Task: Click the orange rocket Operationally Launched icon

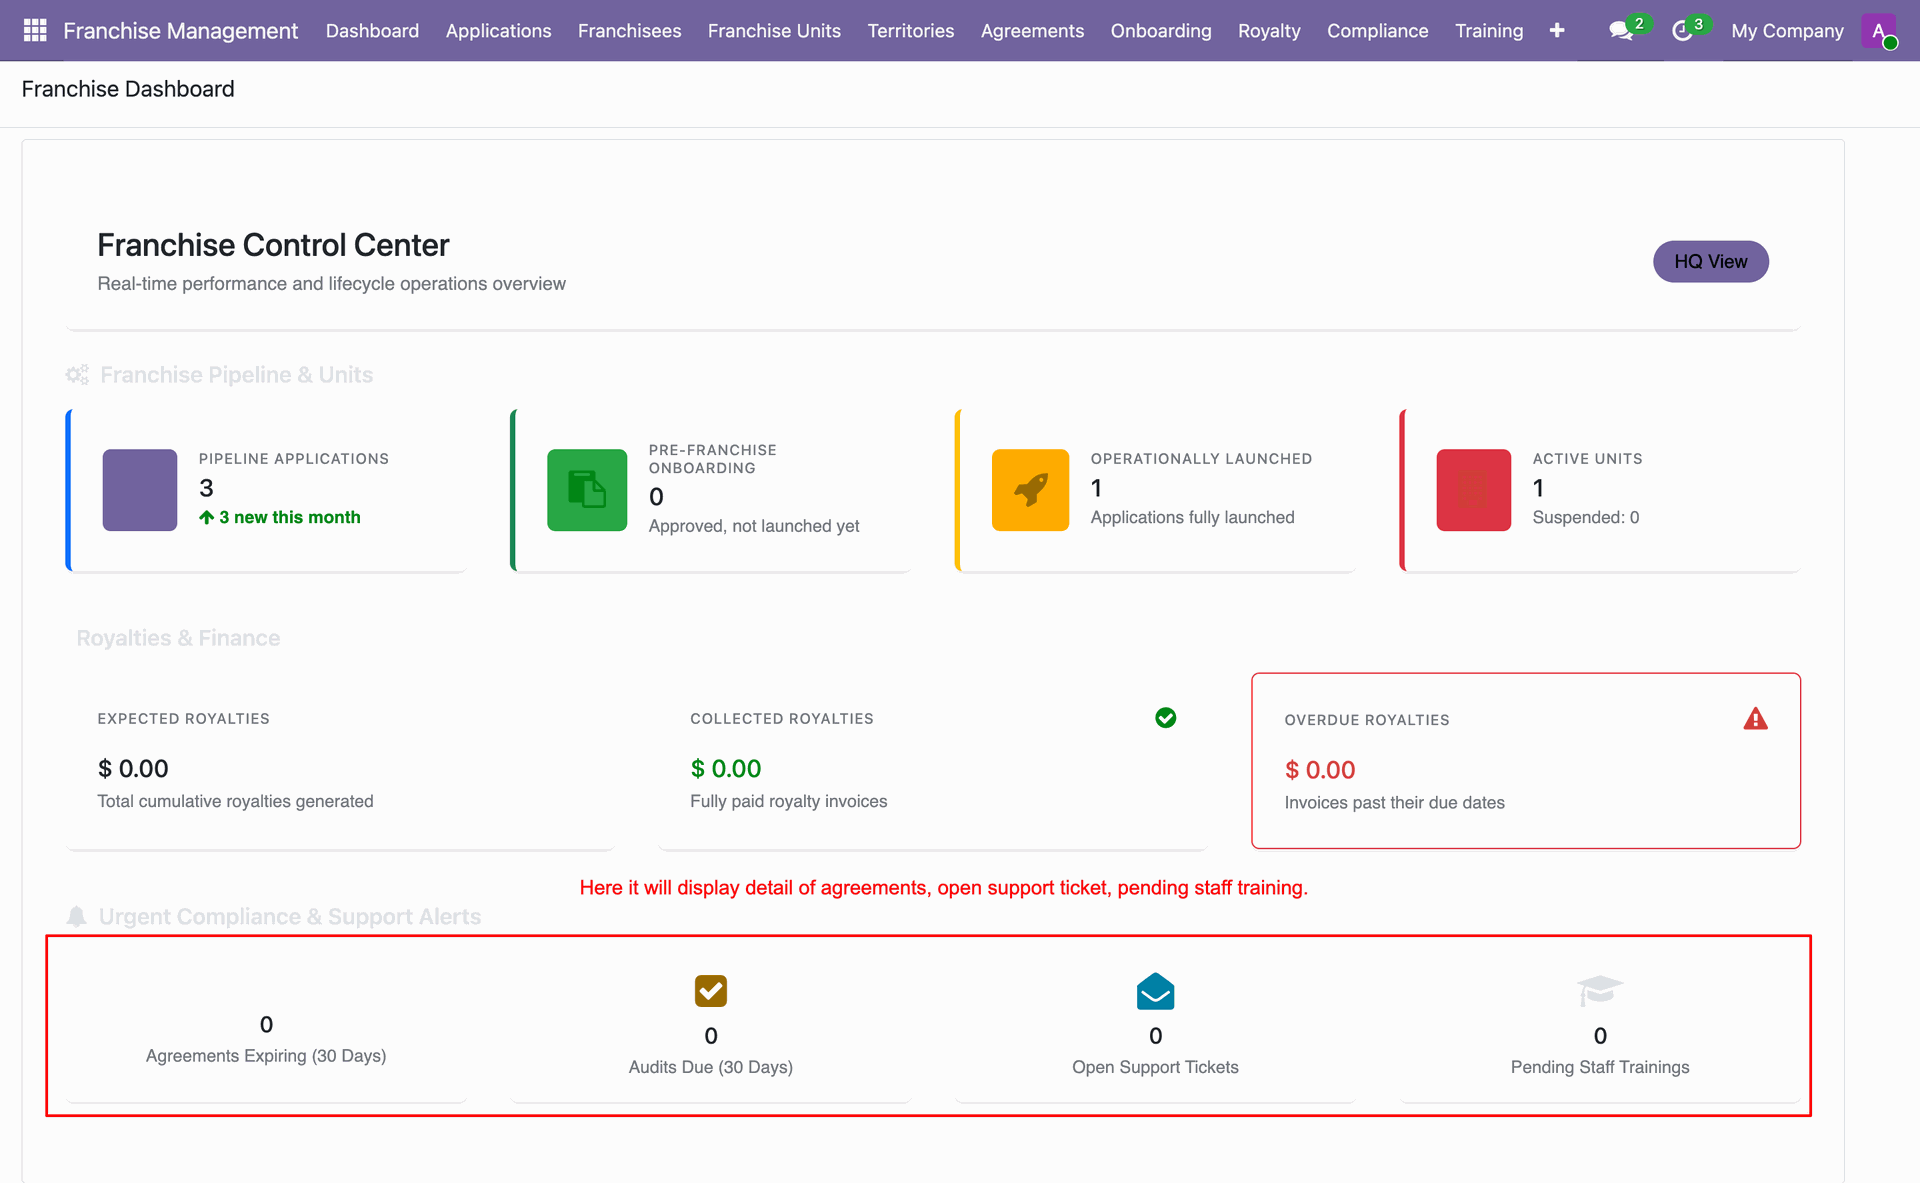Action: (x=1030, y=490)
